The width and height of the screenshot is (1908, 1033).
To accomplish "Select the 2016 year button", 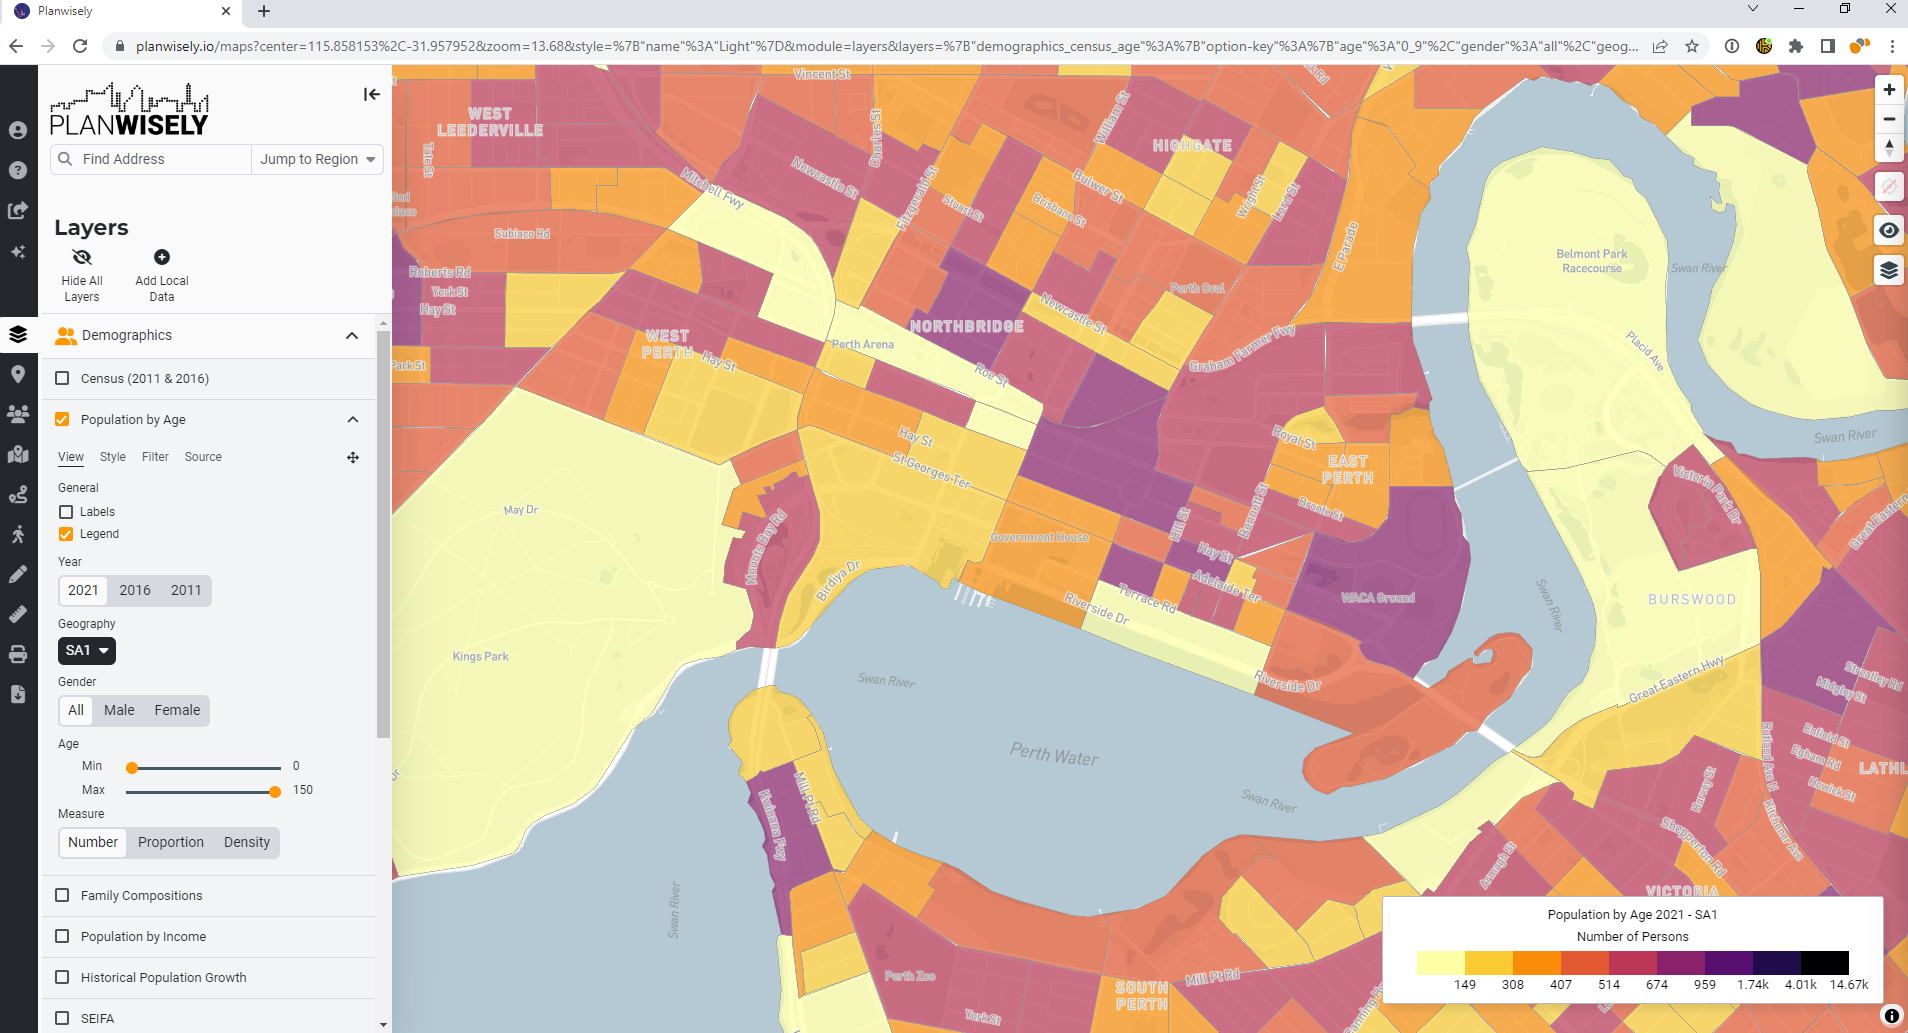I will 135,590.
